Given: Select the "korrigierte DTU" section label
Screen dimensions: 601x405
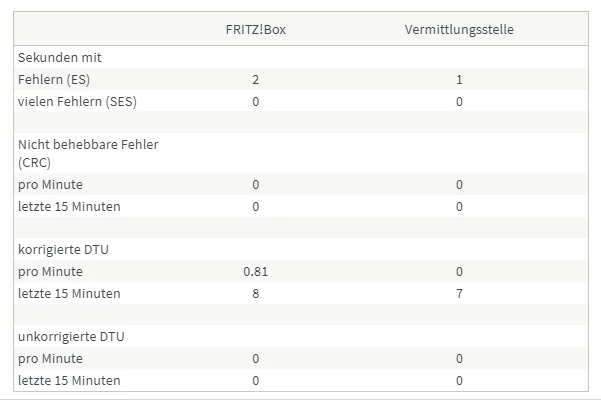Looking at the screenshot, I should click(64, 249).
